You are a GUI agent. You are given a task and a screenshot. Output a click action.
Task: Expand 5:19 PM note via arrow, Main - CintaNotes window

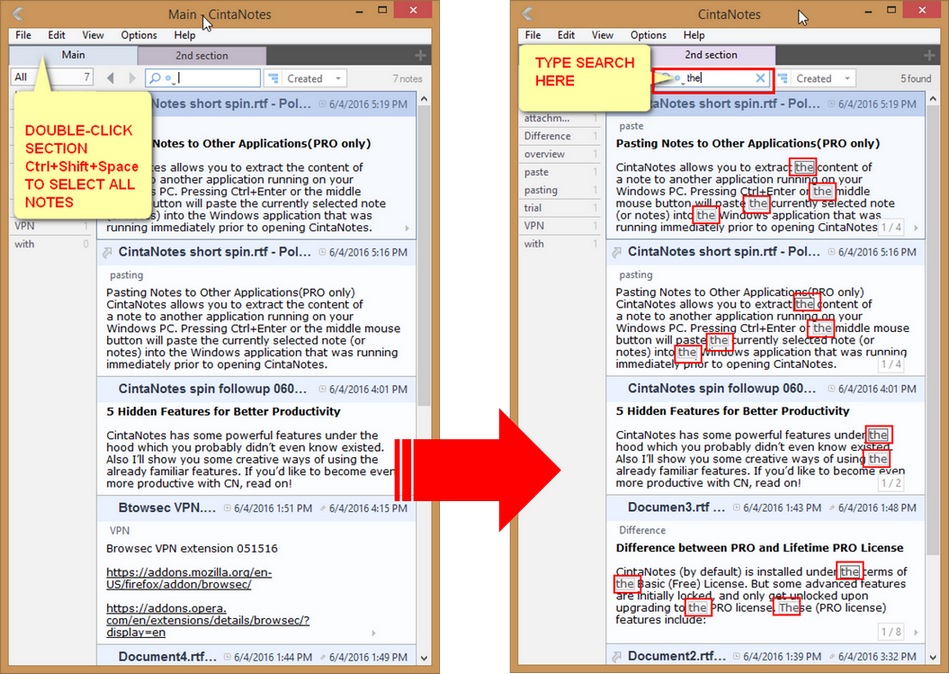407,228
